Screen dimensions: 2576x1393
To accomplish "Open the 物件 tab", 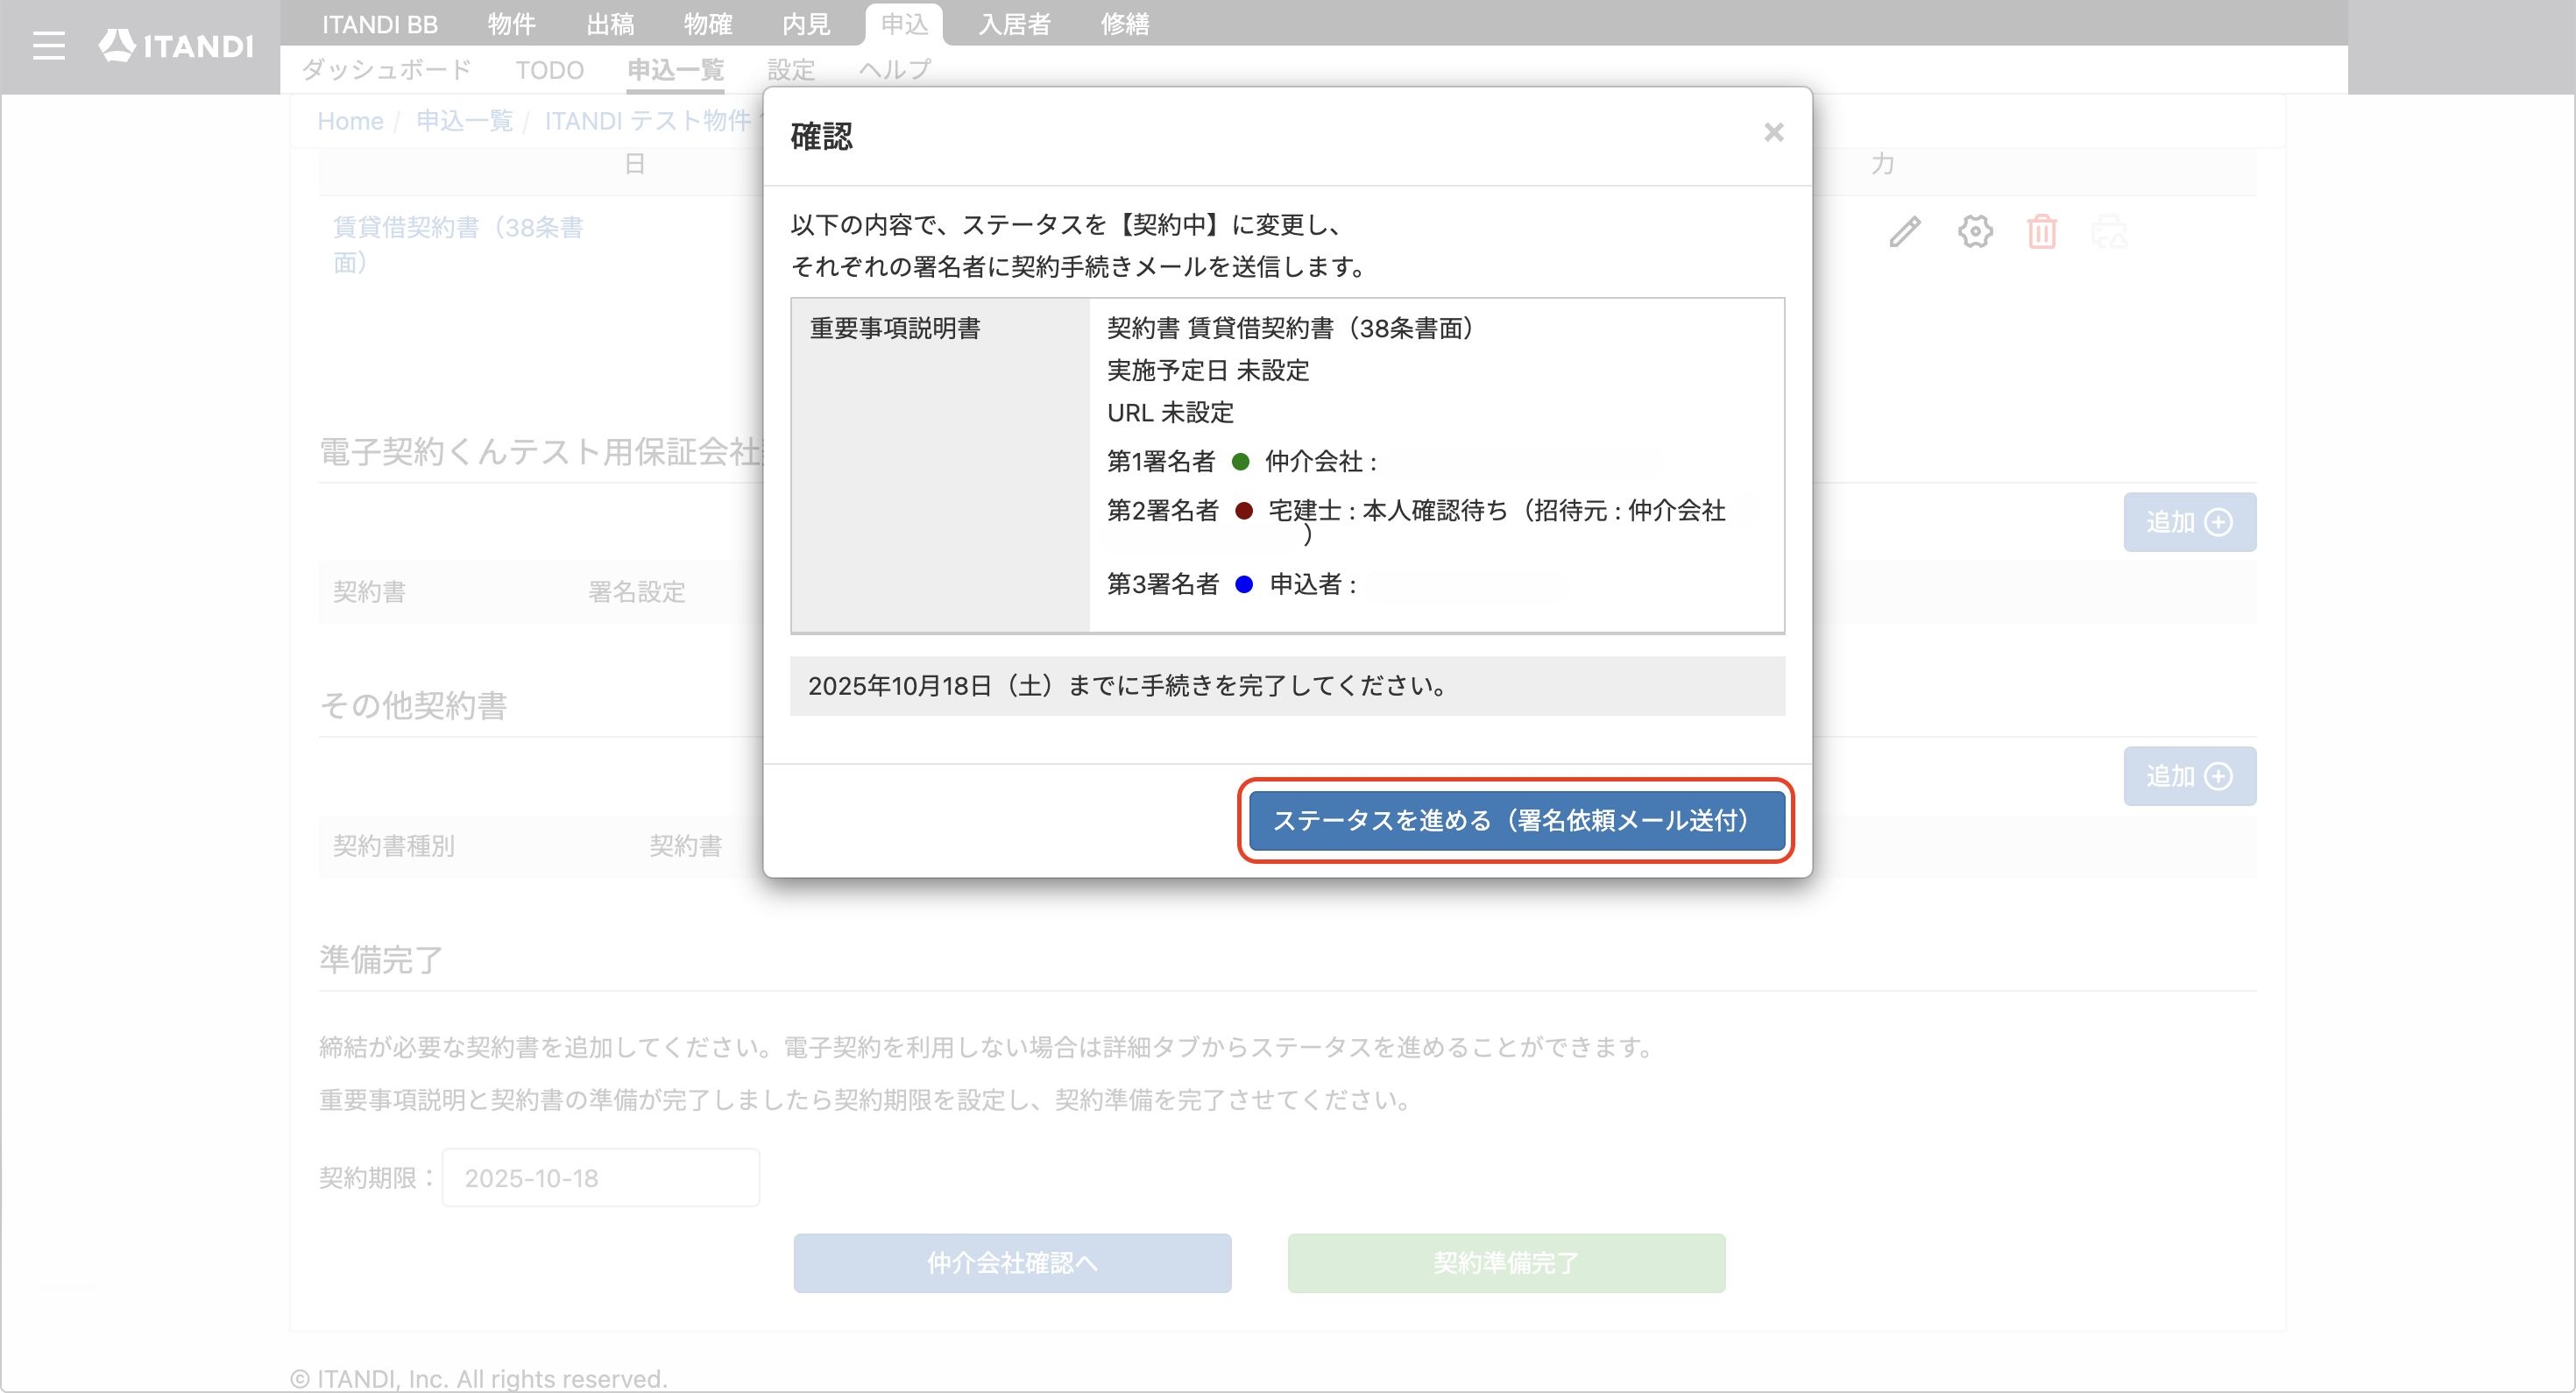I will point(511,24).
